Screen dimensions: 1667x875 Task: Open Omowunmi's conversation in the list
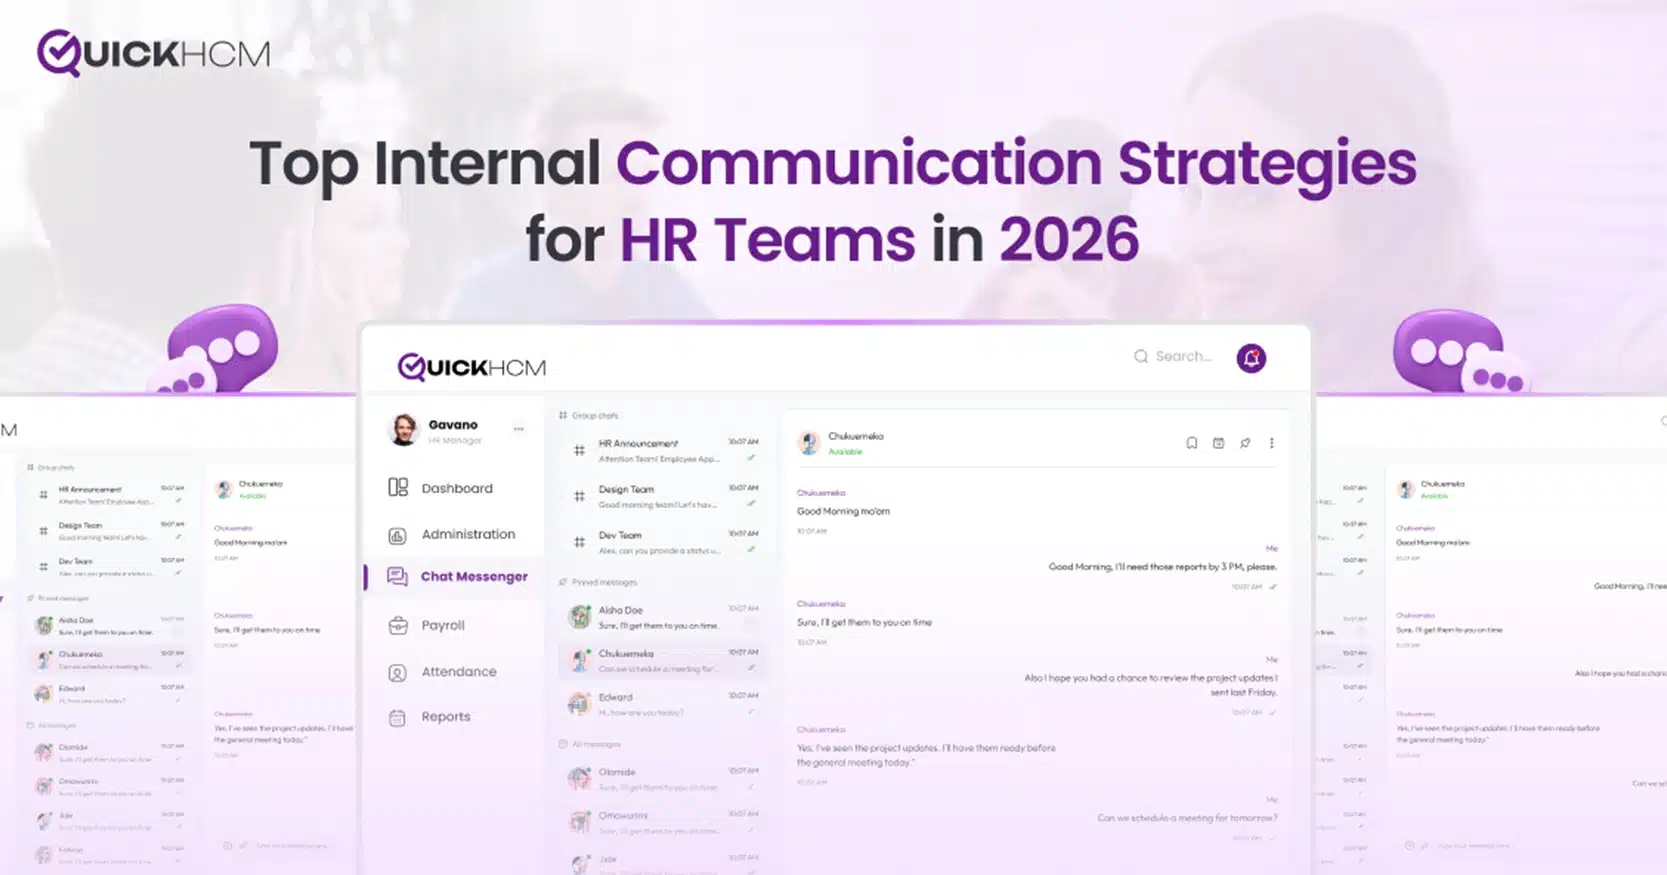[x=663, y=822]
